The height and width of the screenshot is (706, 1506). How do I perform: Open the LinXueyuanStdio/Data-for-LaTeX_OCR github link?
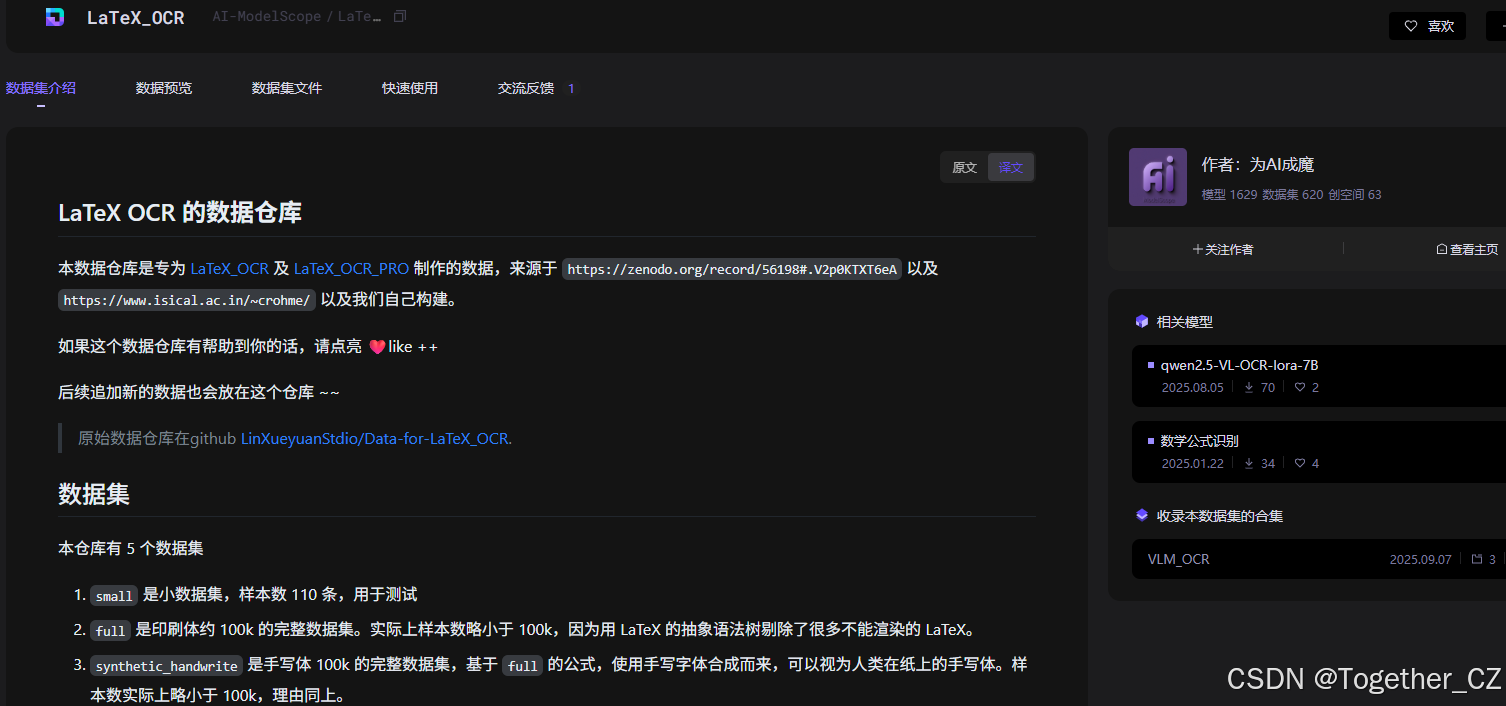coord(374,438)
